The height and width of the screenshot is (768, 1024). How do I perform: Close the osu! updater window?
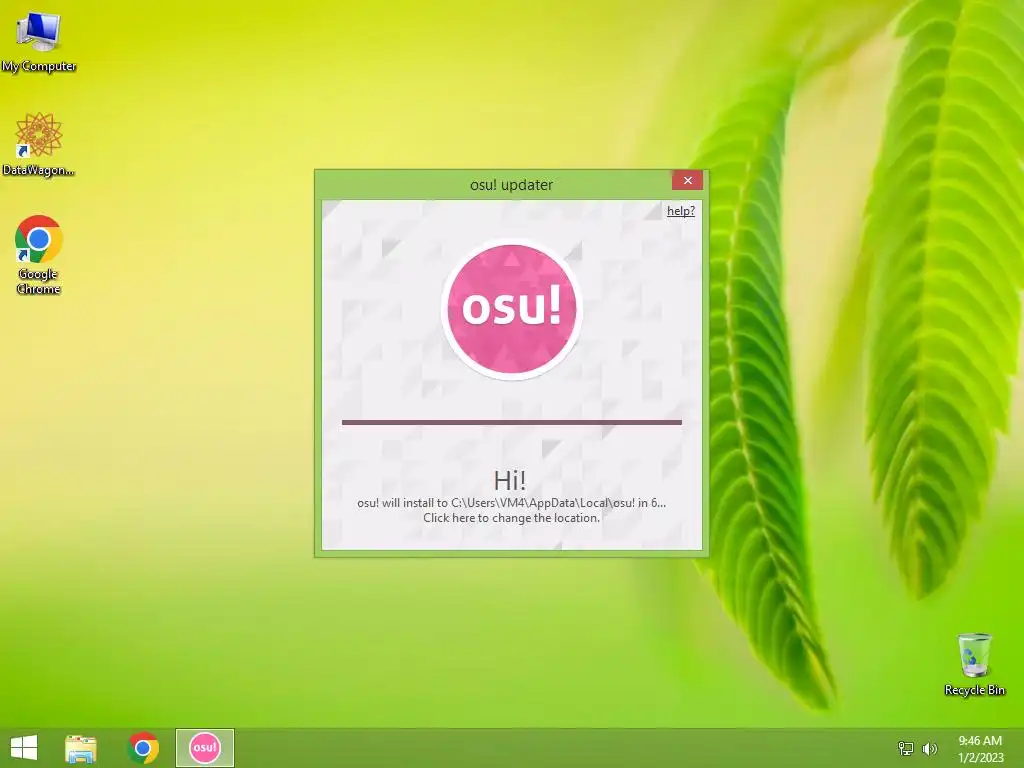[687, 180]
